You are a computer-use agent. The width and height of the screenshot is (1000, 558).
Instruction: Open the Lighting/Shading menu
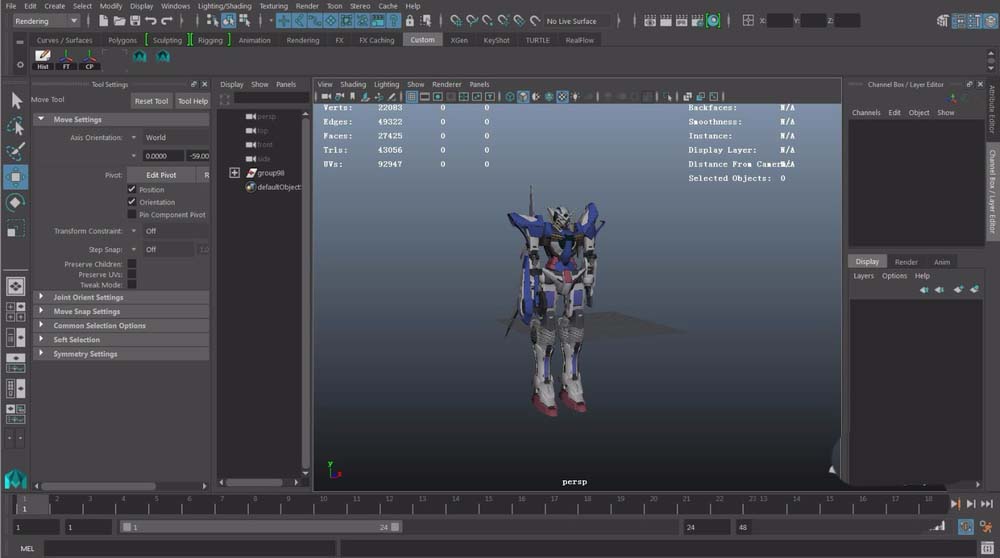[224, 6]
